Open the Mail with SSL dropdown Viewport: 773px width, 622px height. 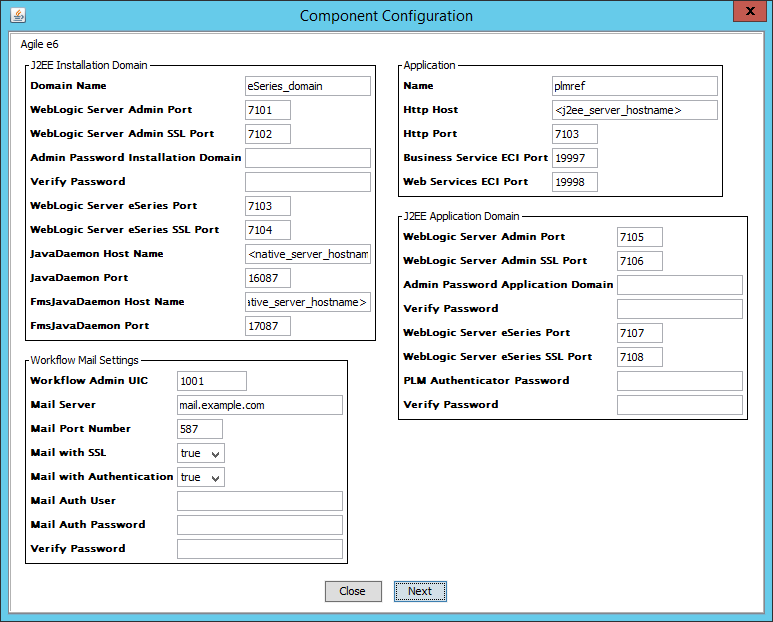(201, 453)
